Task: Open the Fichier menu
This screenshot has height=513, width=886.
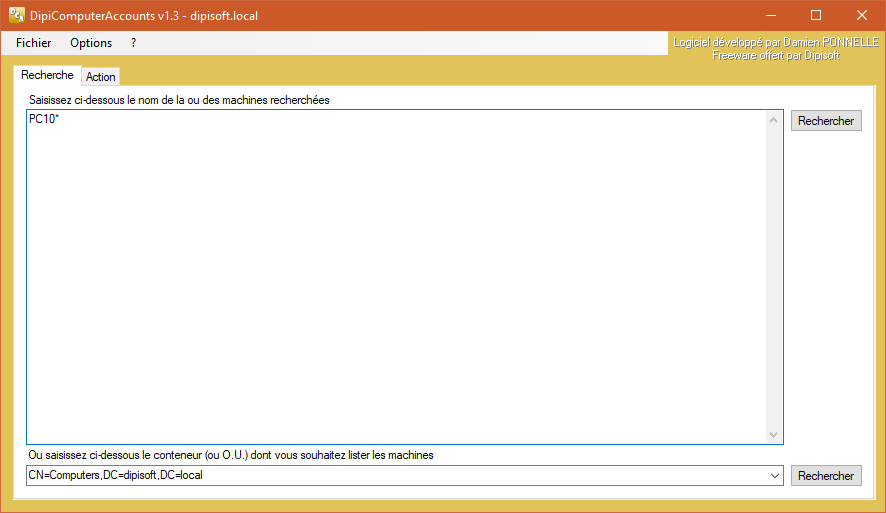Action: [34, 43]
